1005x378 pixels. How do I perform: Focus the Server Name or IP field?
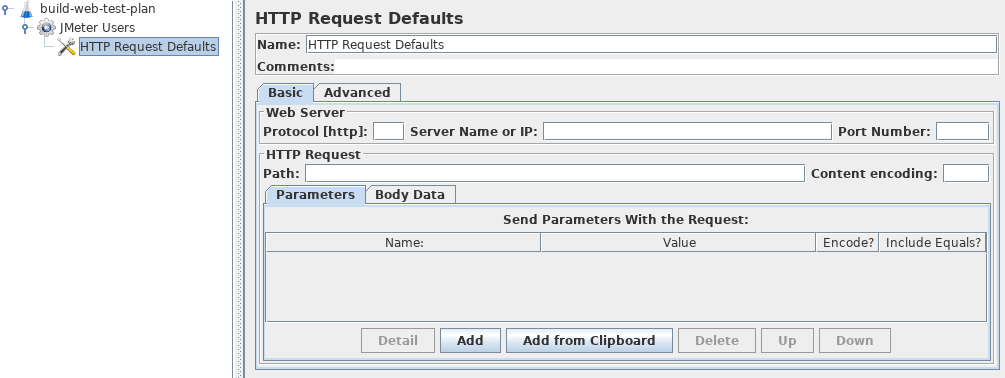(687, 131)
